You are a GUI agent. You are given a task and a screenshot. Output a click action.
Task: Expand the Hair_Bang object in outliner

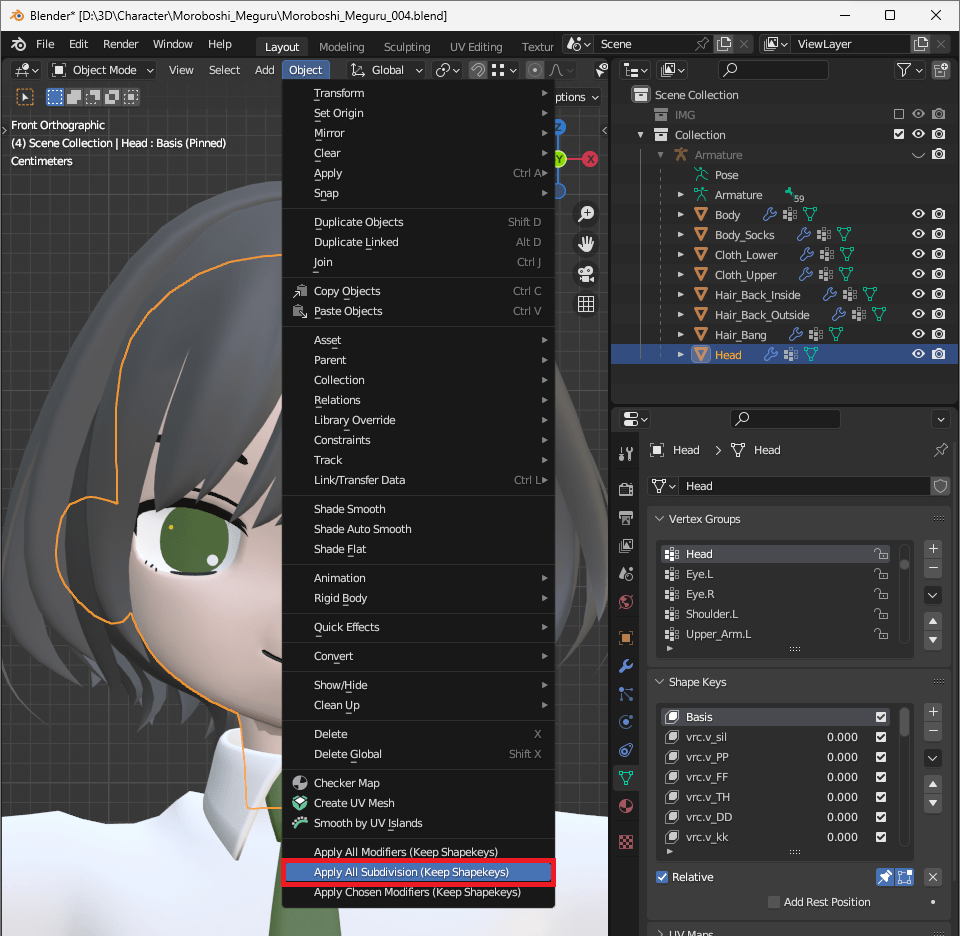coord(681,335)
